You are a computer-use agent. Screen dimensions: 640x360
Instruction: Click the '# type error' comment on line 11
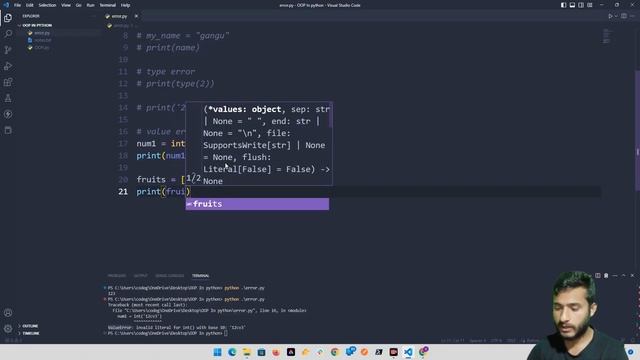[x=166, y=72]
